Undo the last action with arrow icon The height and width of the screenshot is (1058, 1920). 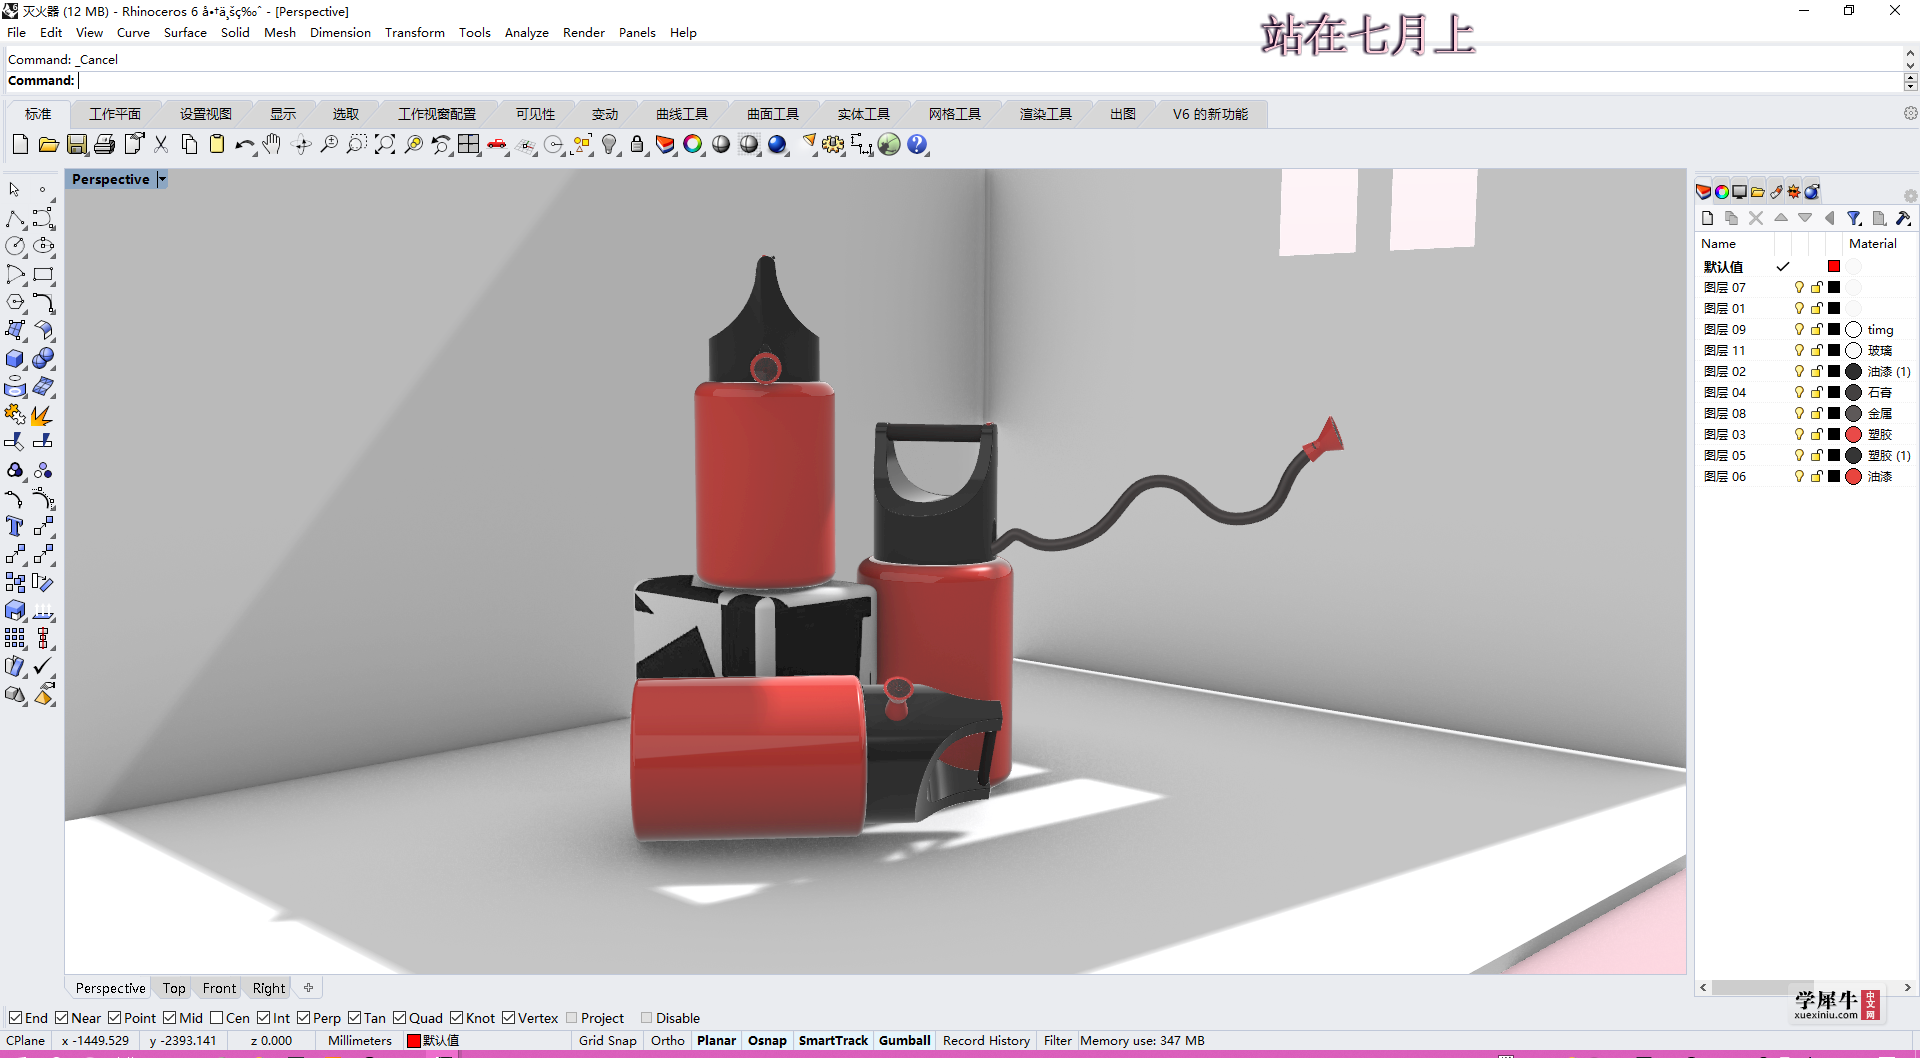click(x=245, y=145)
